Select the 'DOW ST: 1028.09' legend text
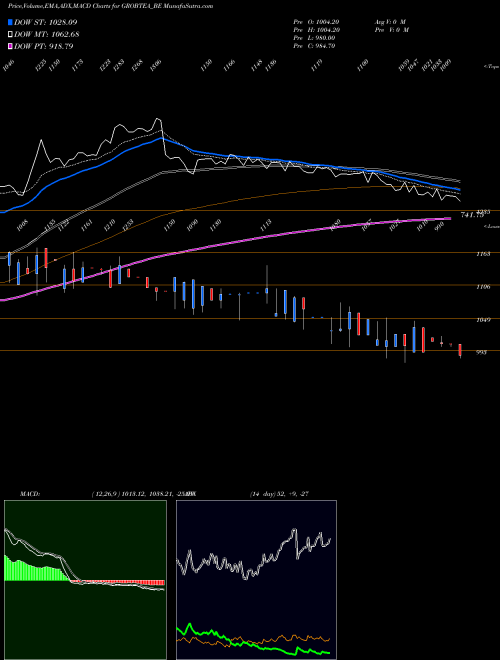The image size is (500, 660). 45,22
